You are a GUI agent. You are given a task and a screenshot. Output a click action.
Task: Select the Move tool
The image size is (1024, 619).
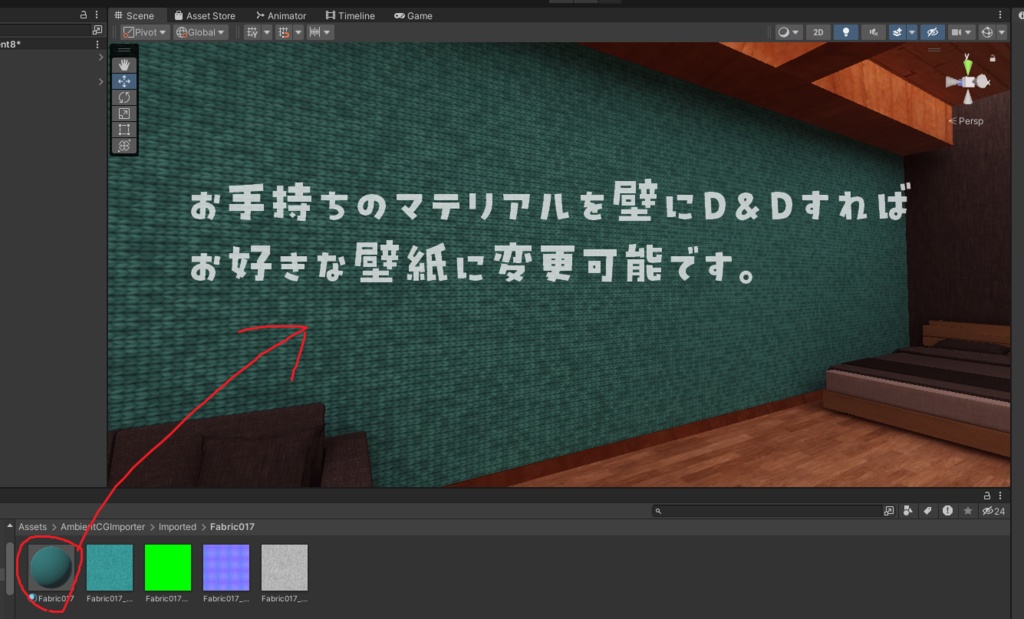(x=124, y=81)
